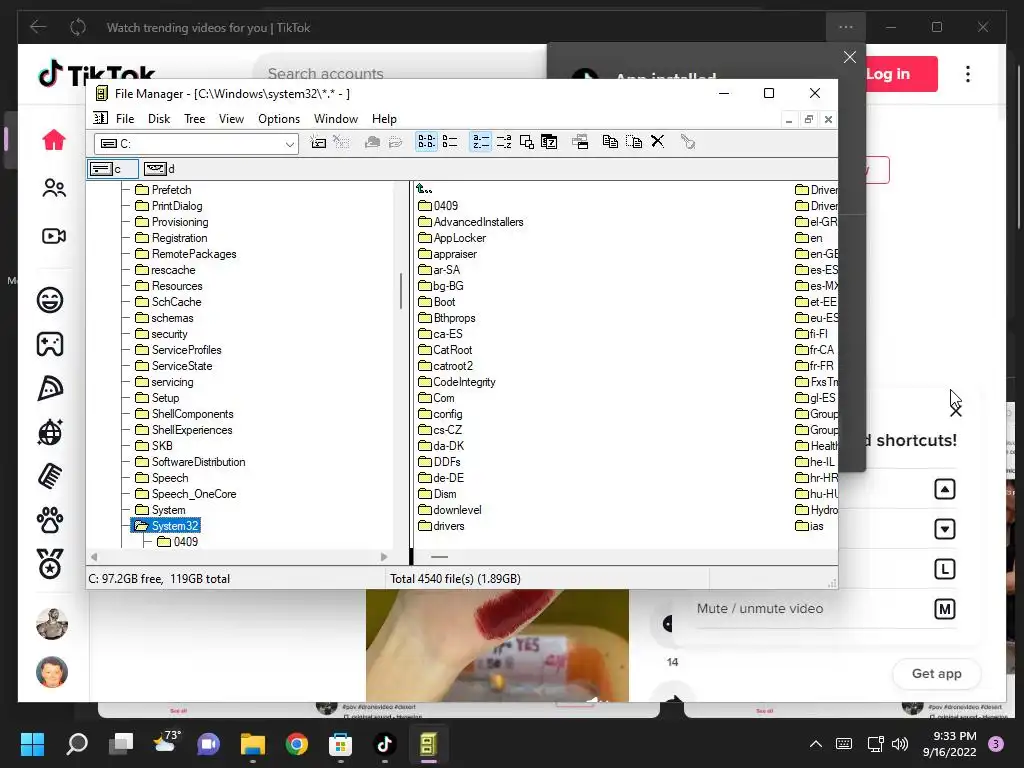Click the TikTok comedy smiley face icon
Viewport: 1024px width, 768px height.
(x=50, y=300)
